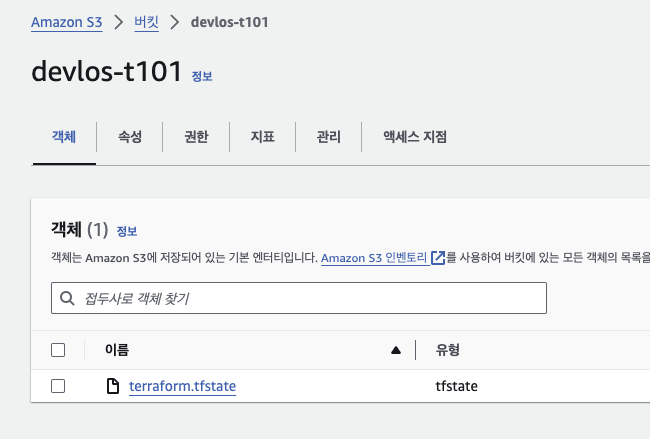
Task: Go to the 버킷 breadcrumb link
Action: pos(146,22)
